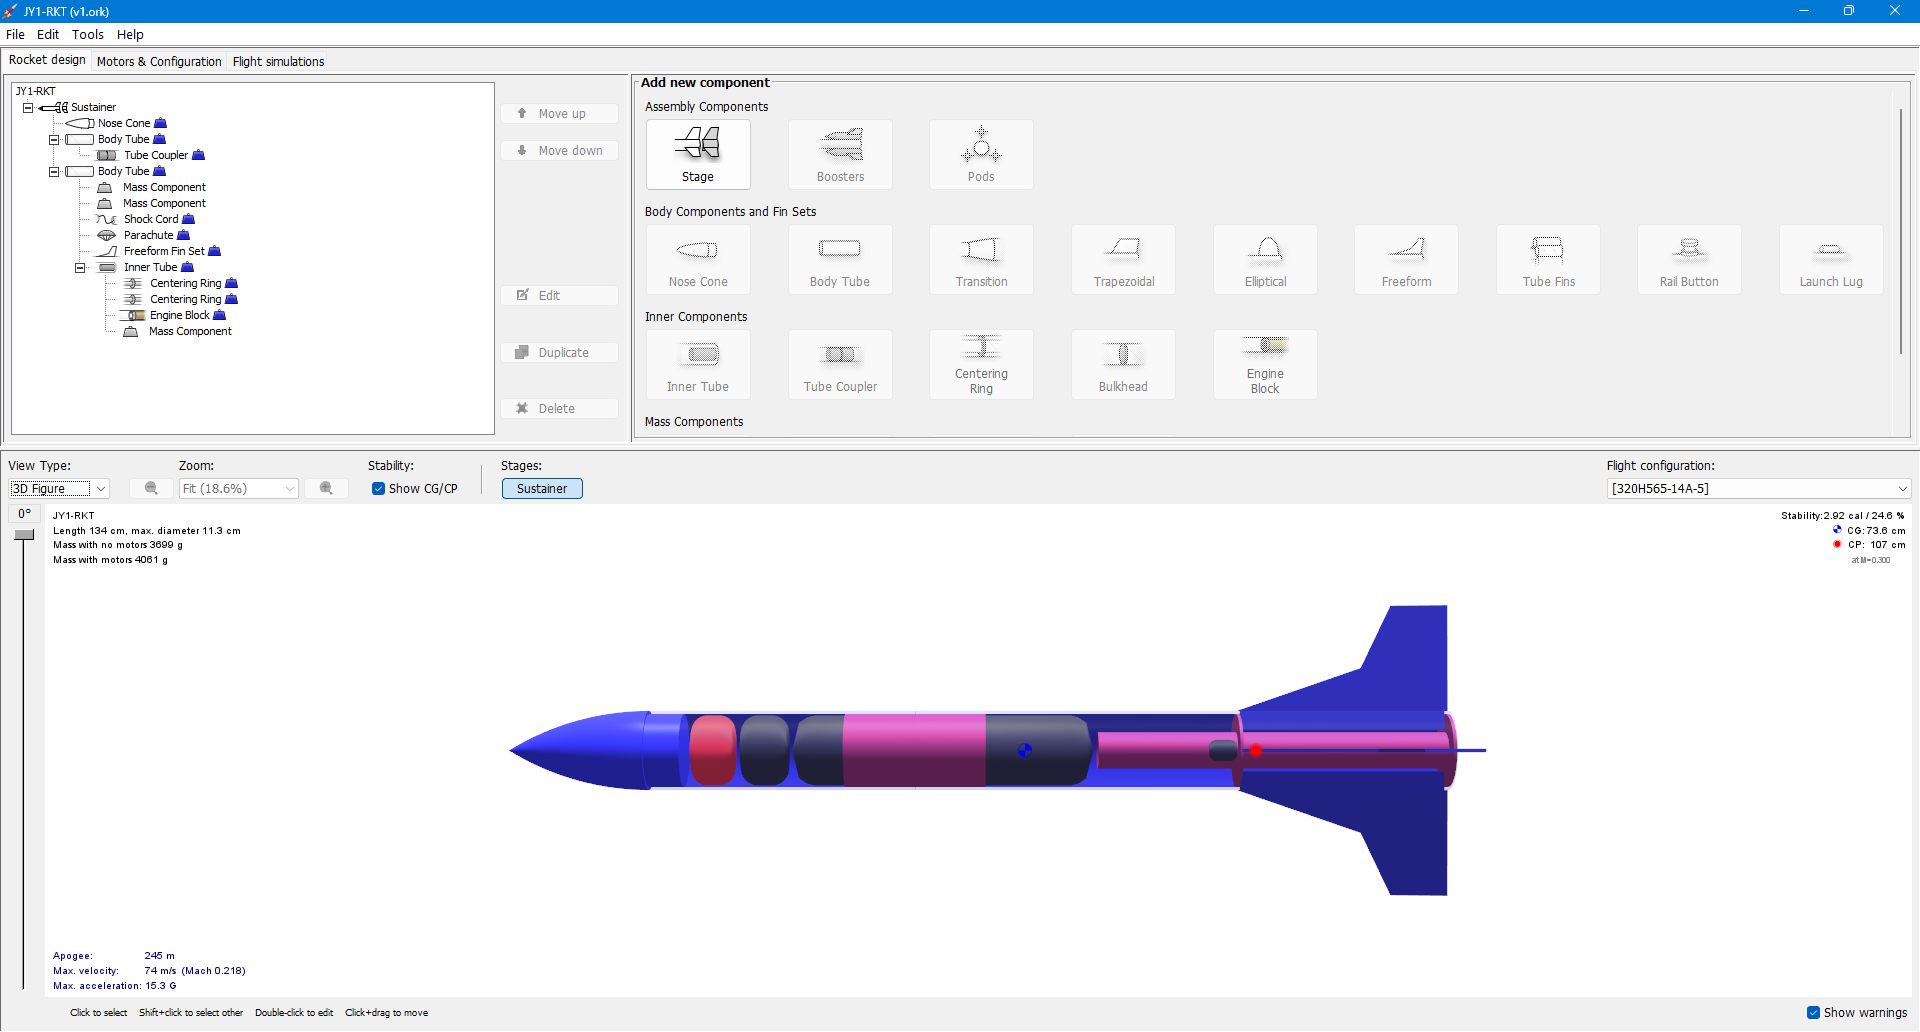Click the Edit component button
This screenshot has height=1032, width=1920.
[559, 296]
